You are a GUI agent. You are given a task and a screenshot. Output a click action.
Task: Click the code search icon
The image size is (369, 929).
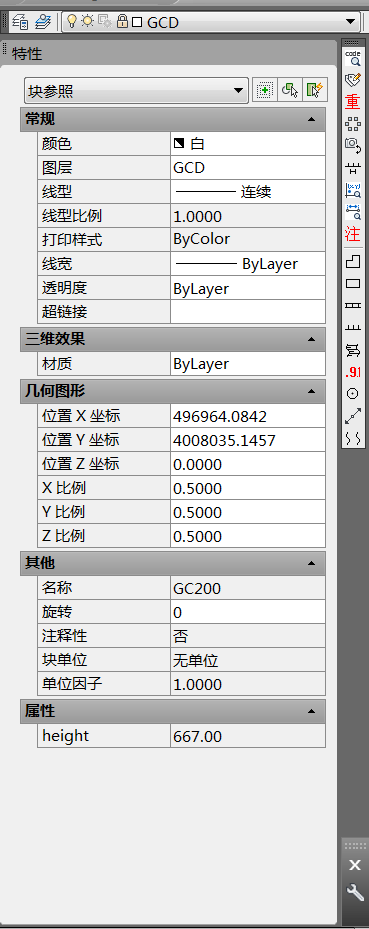[352, 57]
